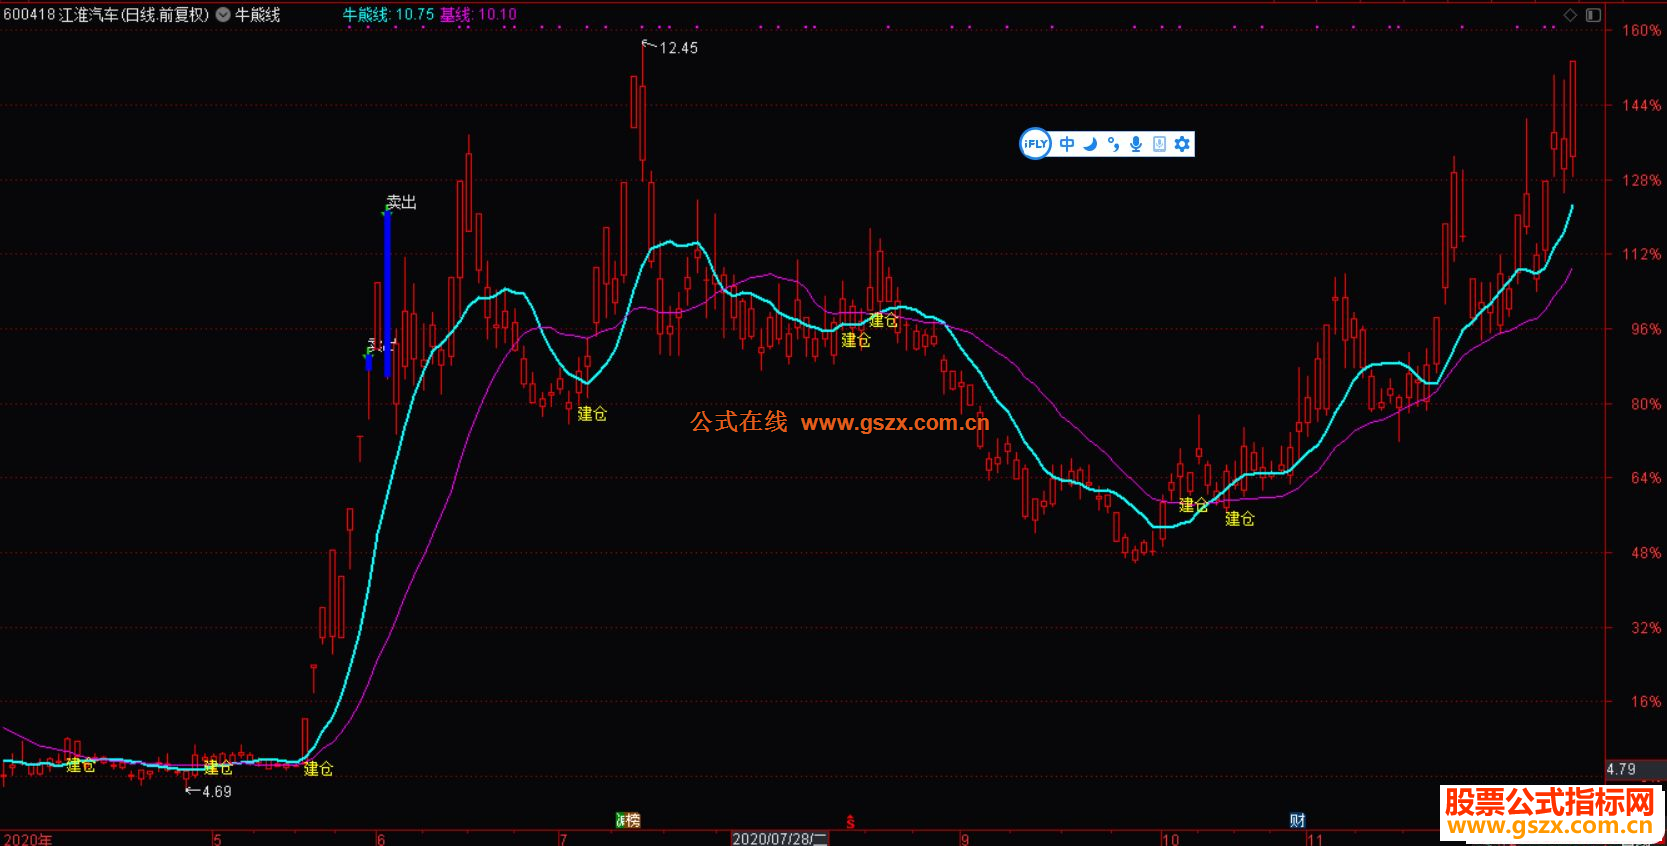
Task: Click the diamond icon at chart top-right
Action: 1570,15
